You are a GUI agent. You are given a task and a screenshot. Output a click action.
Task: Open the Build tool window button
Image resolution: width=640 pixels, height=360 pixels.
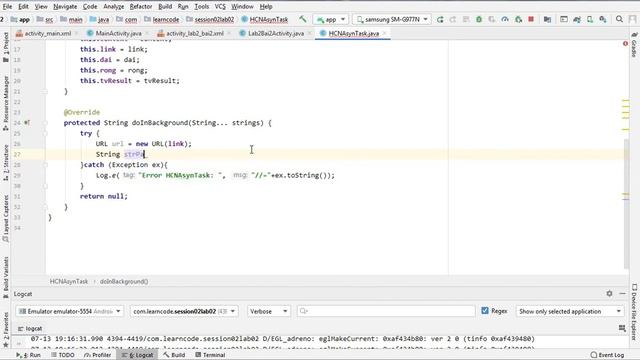pos(174,355)
